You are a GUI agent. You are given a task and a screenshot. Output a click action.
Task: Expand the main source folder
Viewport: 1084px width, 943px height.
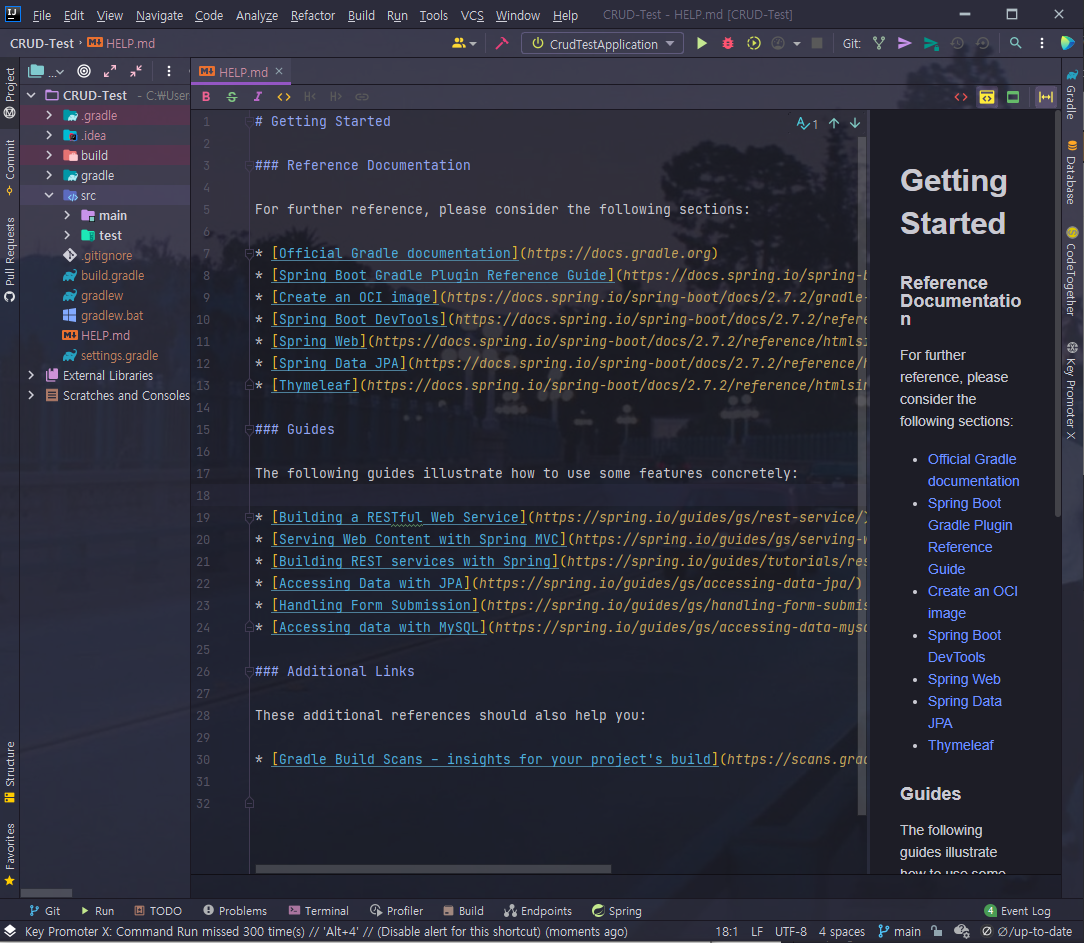click(x=67, y=216)
